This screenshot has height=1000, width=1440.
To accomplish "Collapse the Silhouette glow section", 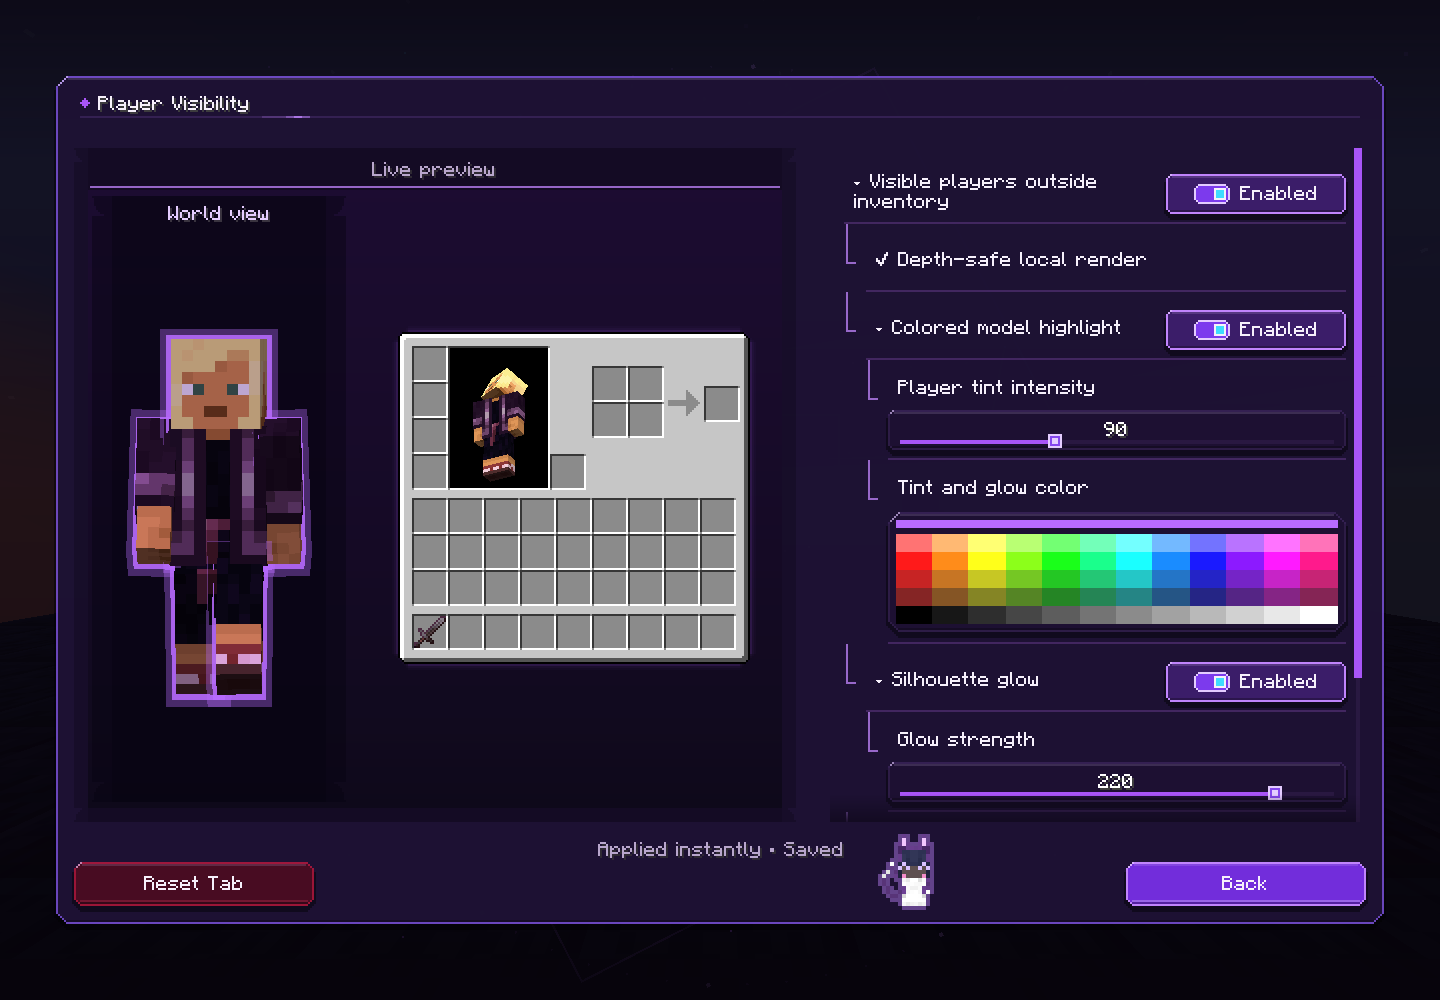I will pos(879,681).
